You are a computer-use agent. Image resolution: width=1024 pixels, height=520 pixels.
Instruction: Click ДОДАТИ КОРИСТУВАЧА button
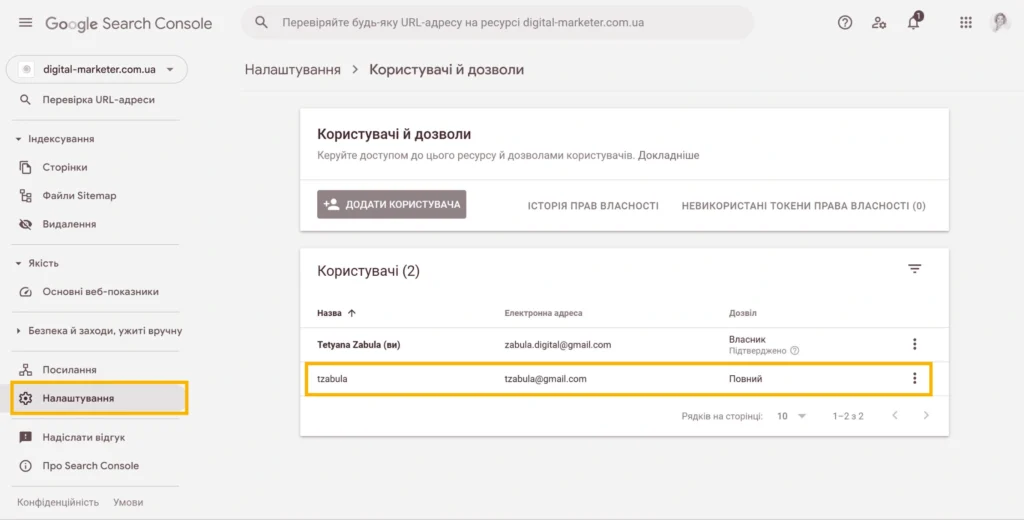point(392,204)
